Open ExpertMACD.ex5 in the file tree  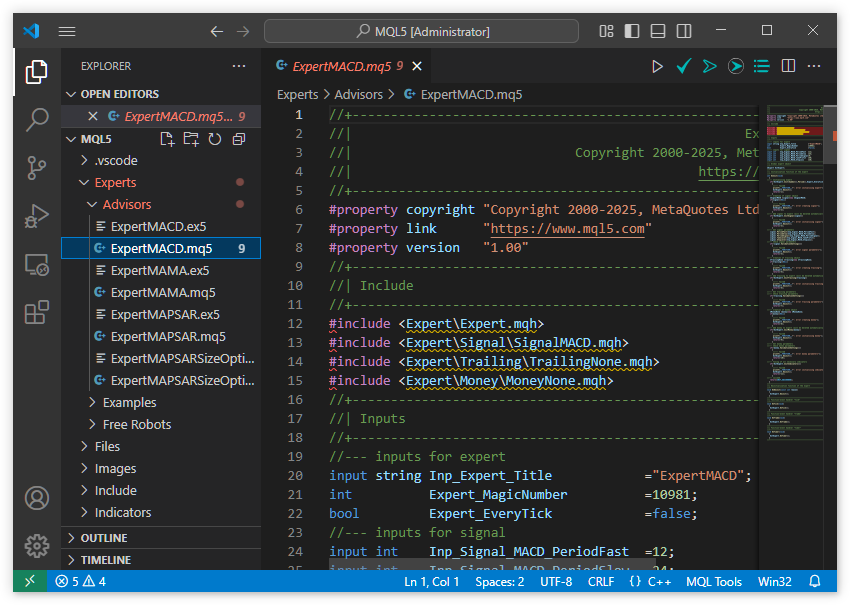point(161,227)
